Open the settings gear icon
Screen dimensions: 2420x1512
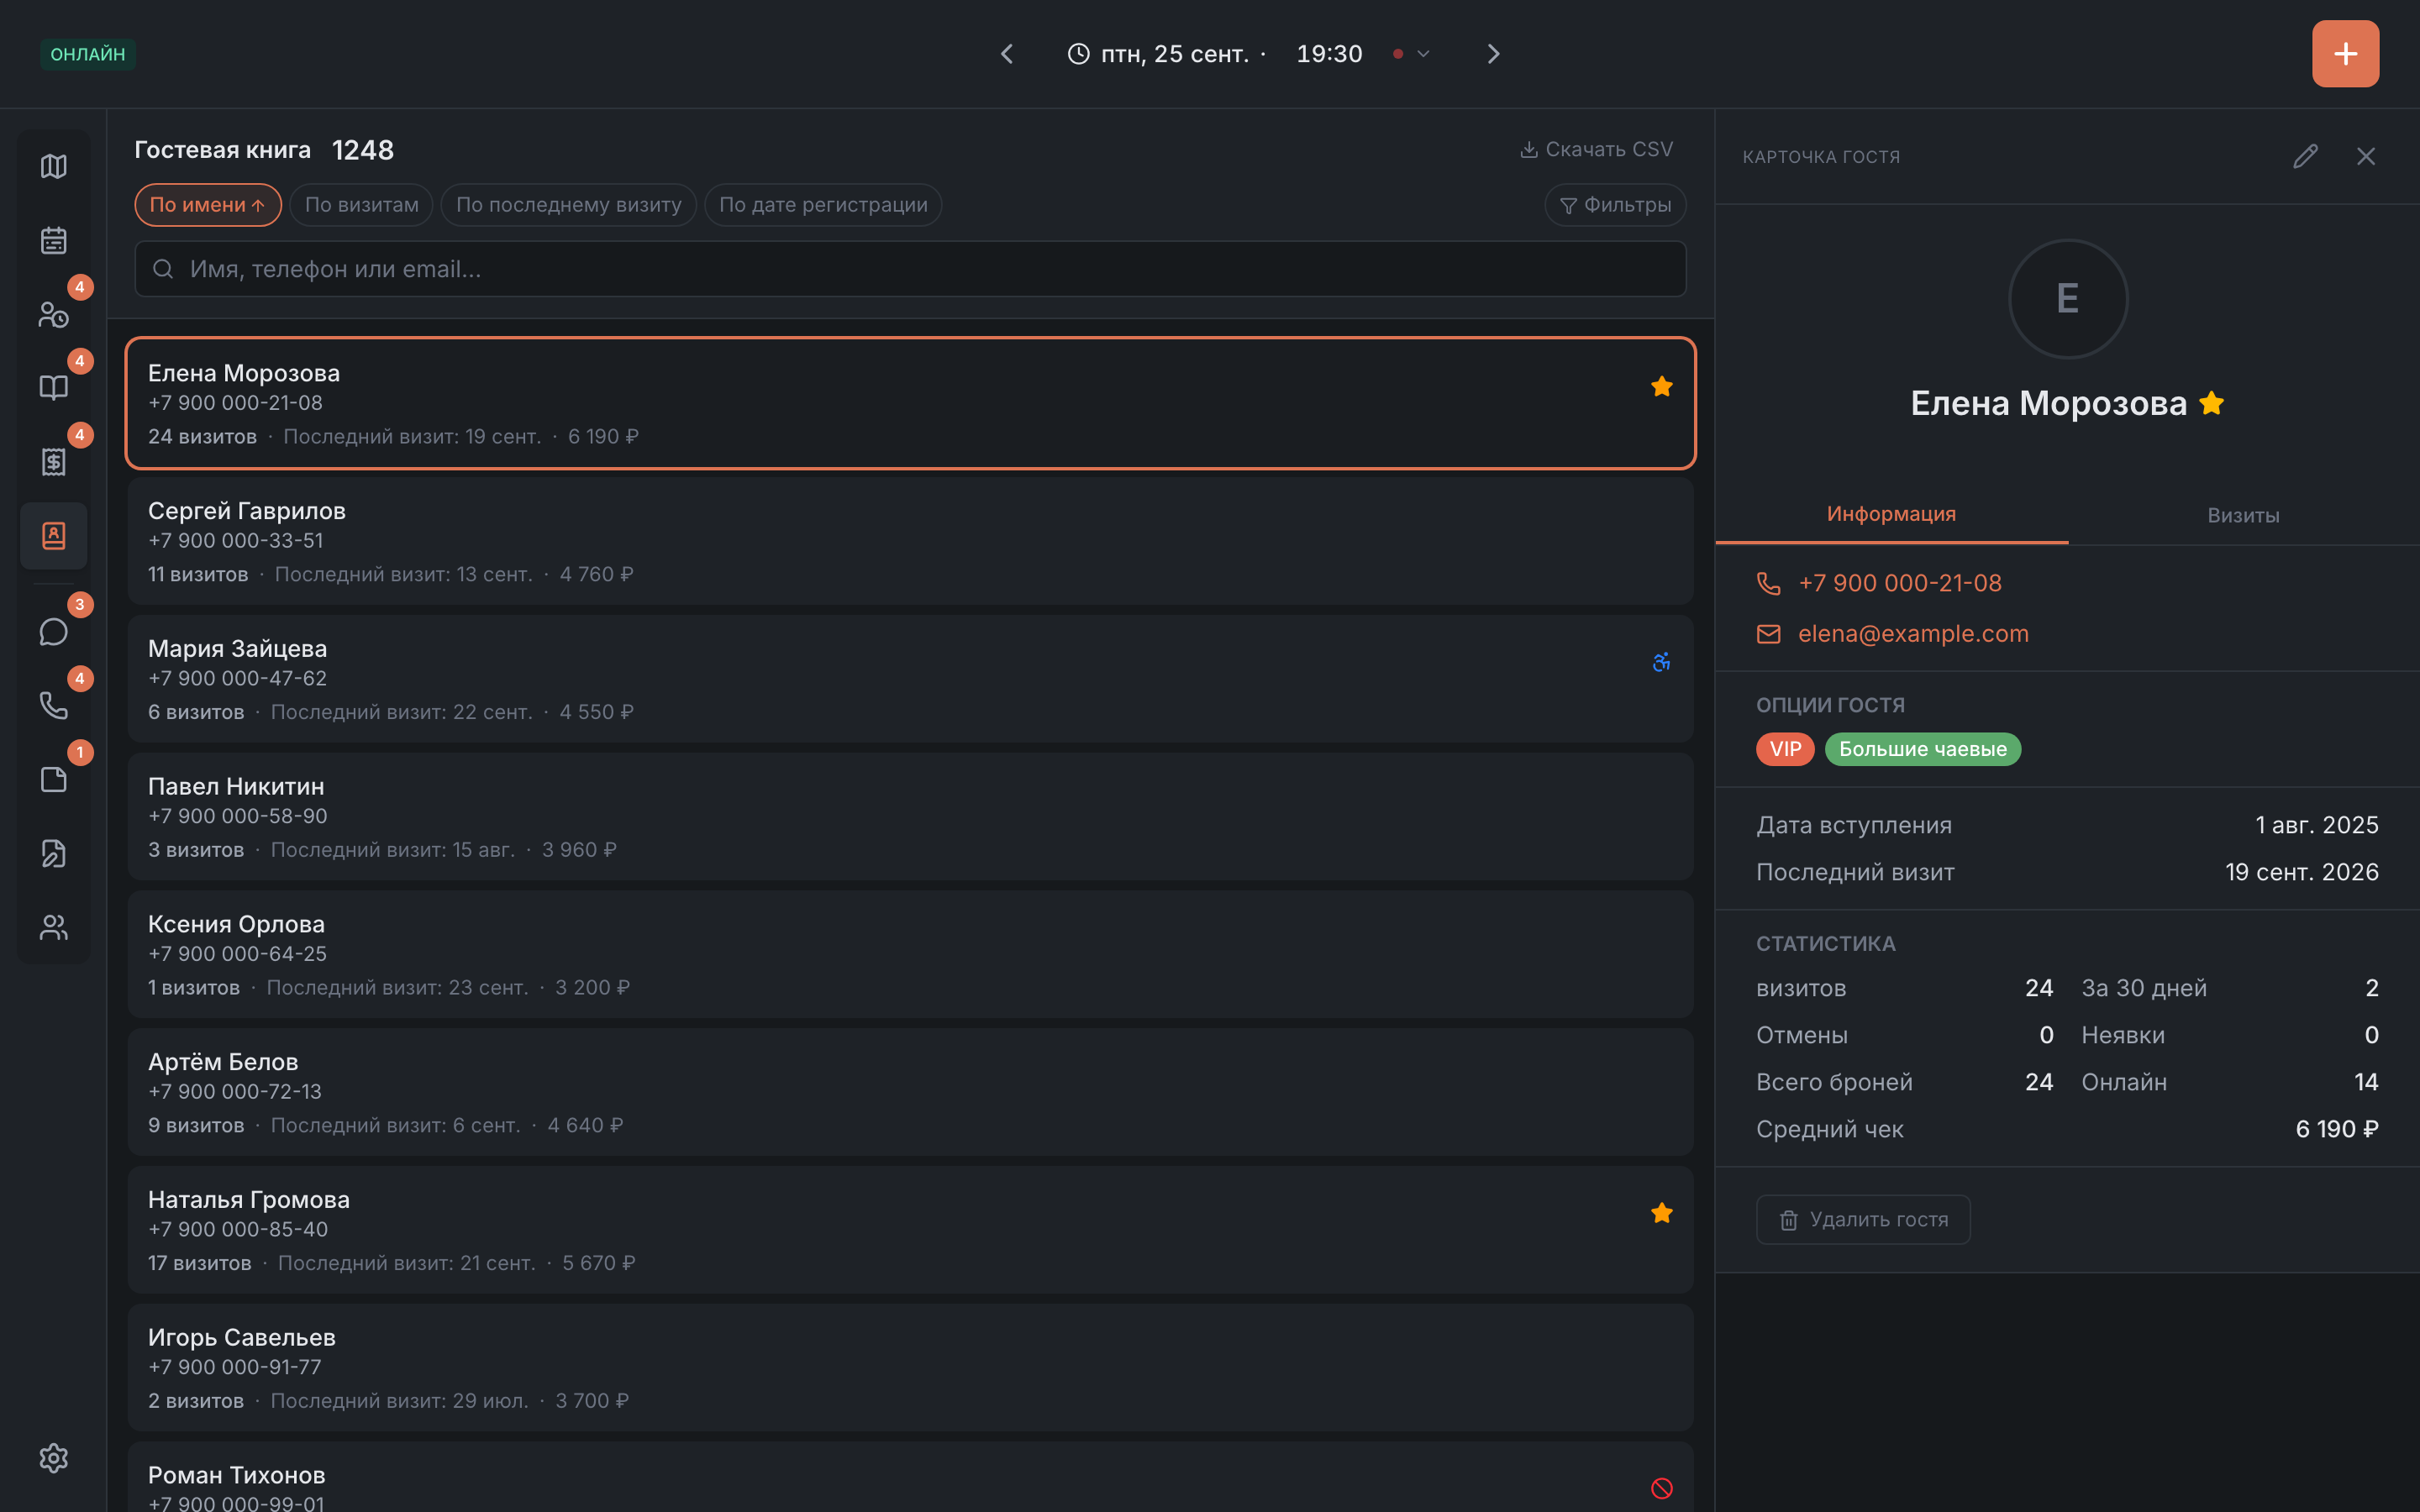[54, 1458]
